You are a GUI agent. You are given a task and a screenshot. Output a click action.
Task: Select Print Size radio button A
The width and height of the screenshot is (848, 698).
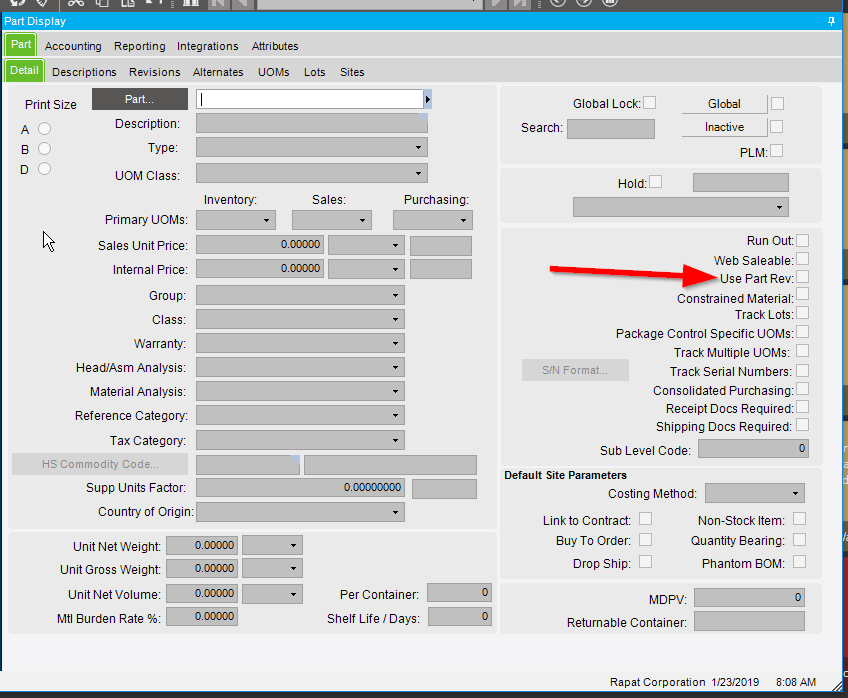44,129
